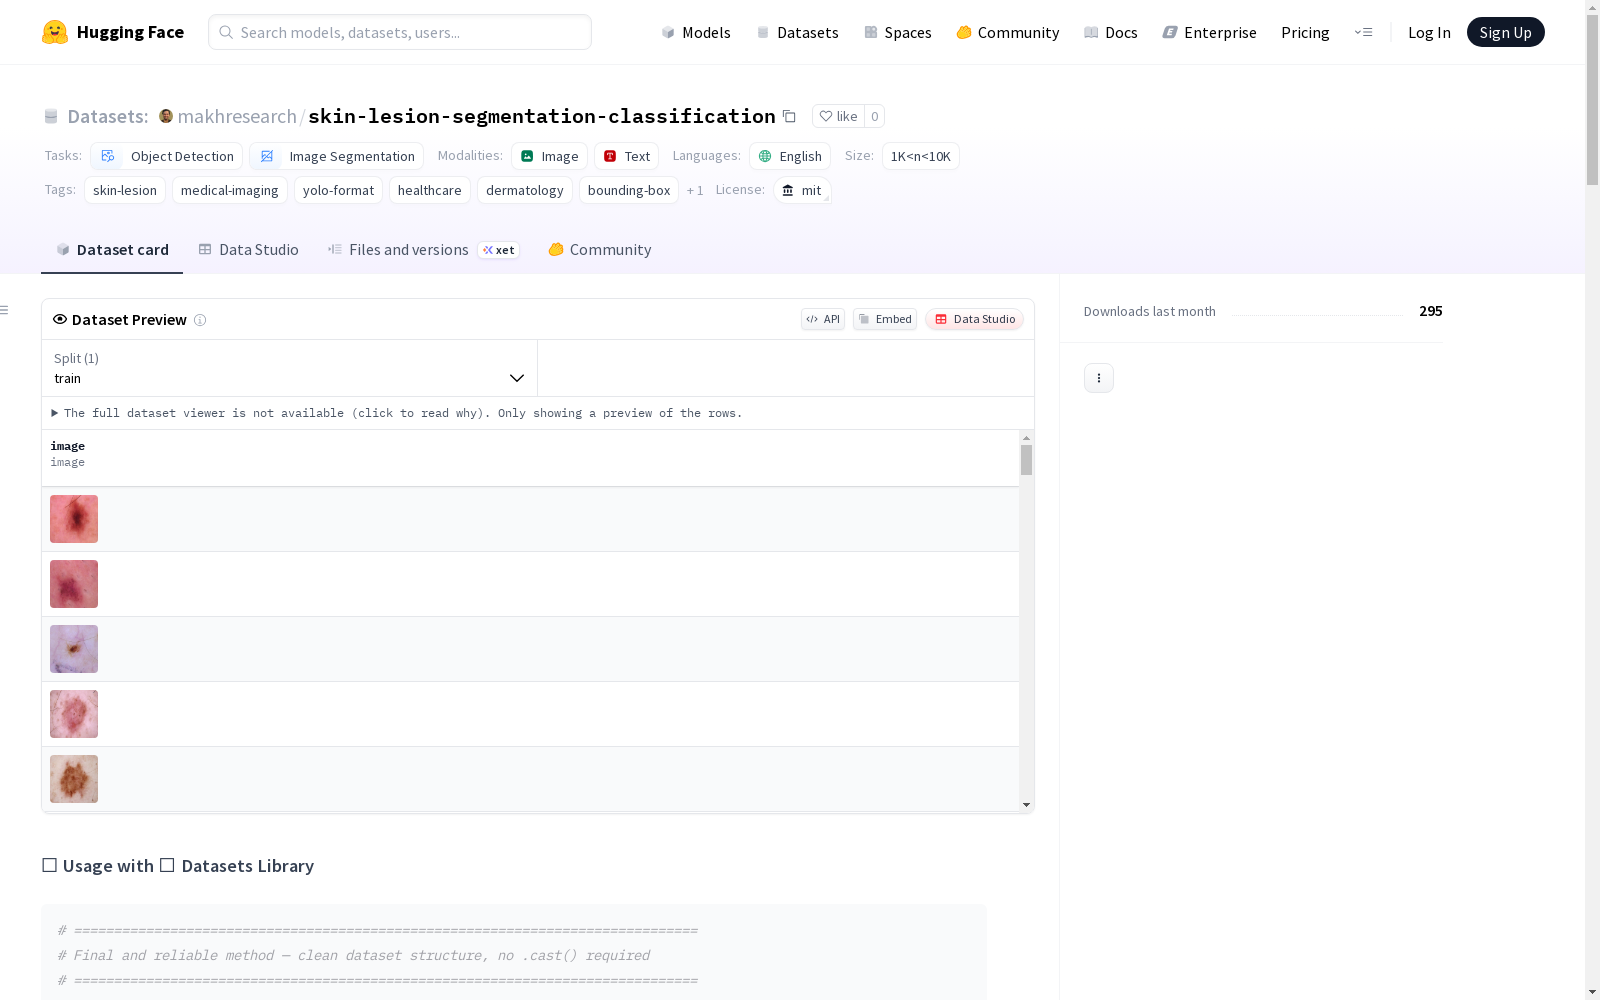Open the second dark red lesion thumbnail
Image resolution: width=1600 pixels, height=1000 pixels.
click(74, 584)
